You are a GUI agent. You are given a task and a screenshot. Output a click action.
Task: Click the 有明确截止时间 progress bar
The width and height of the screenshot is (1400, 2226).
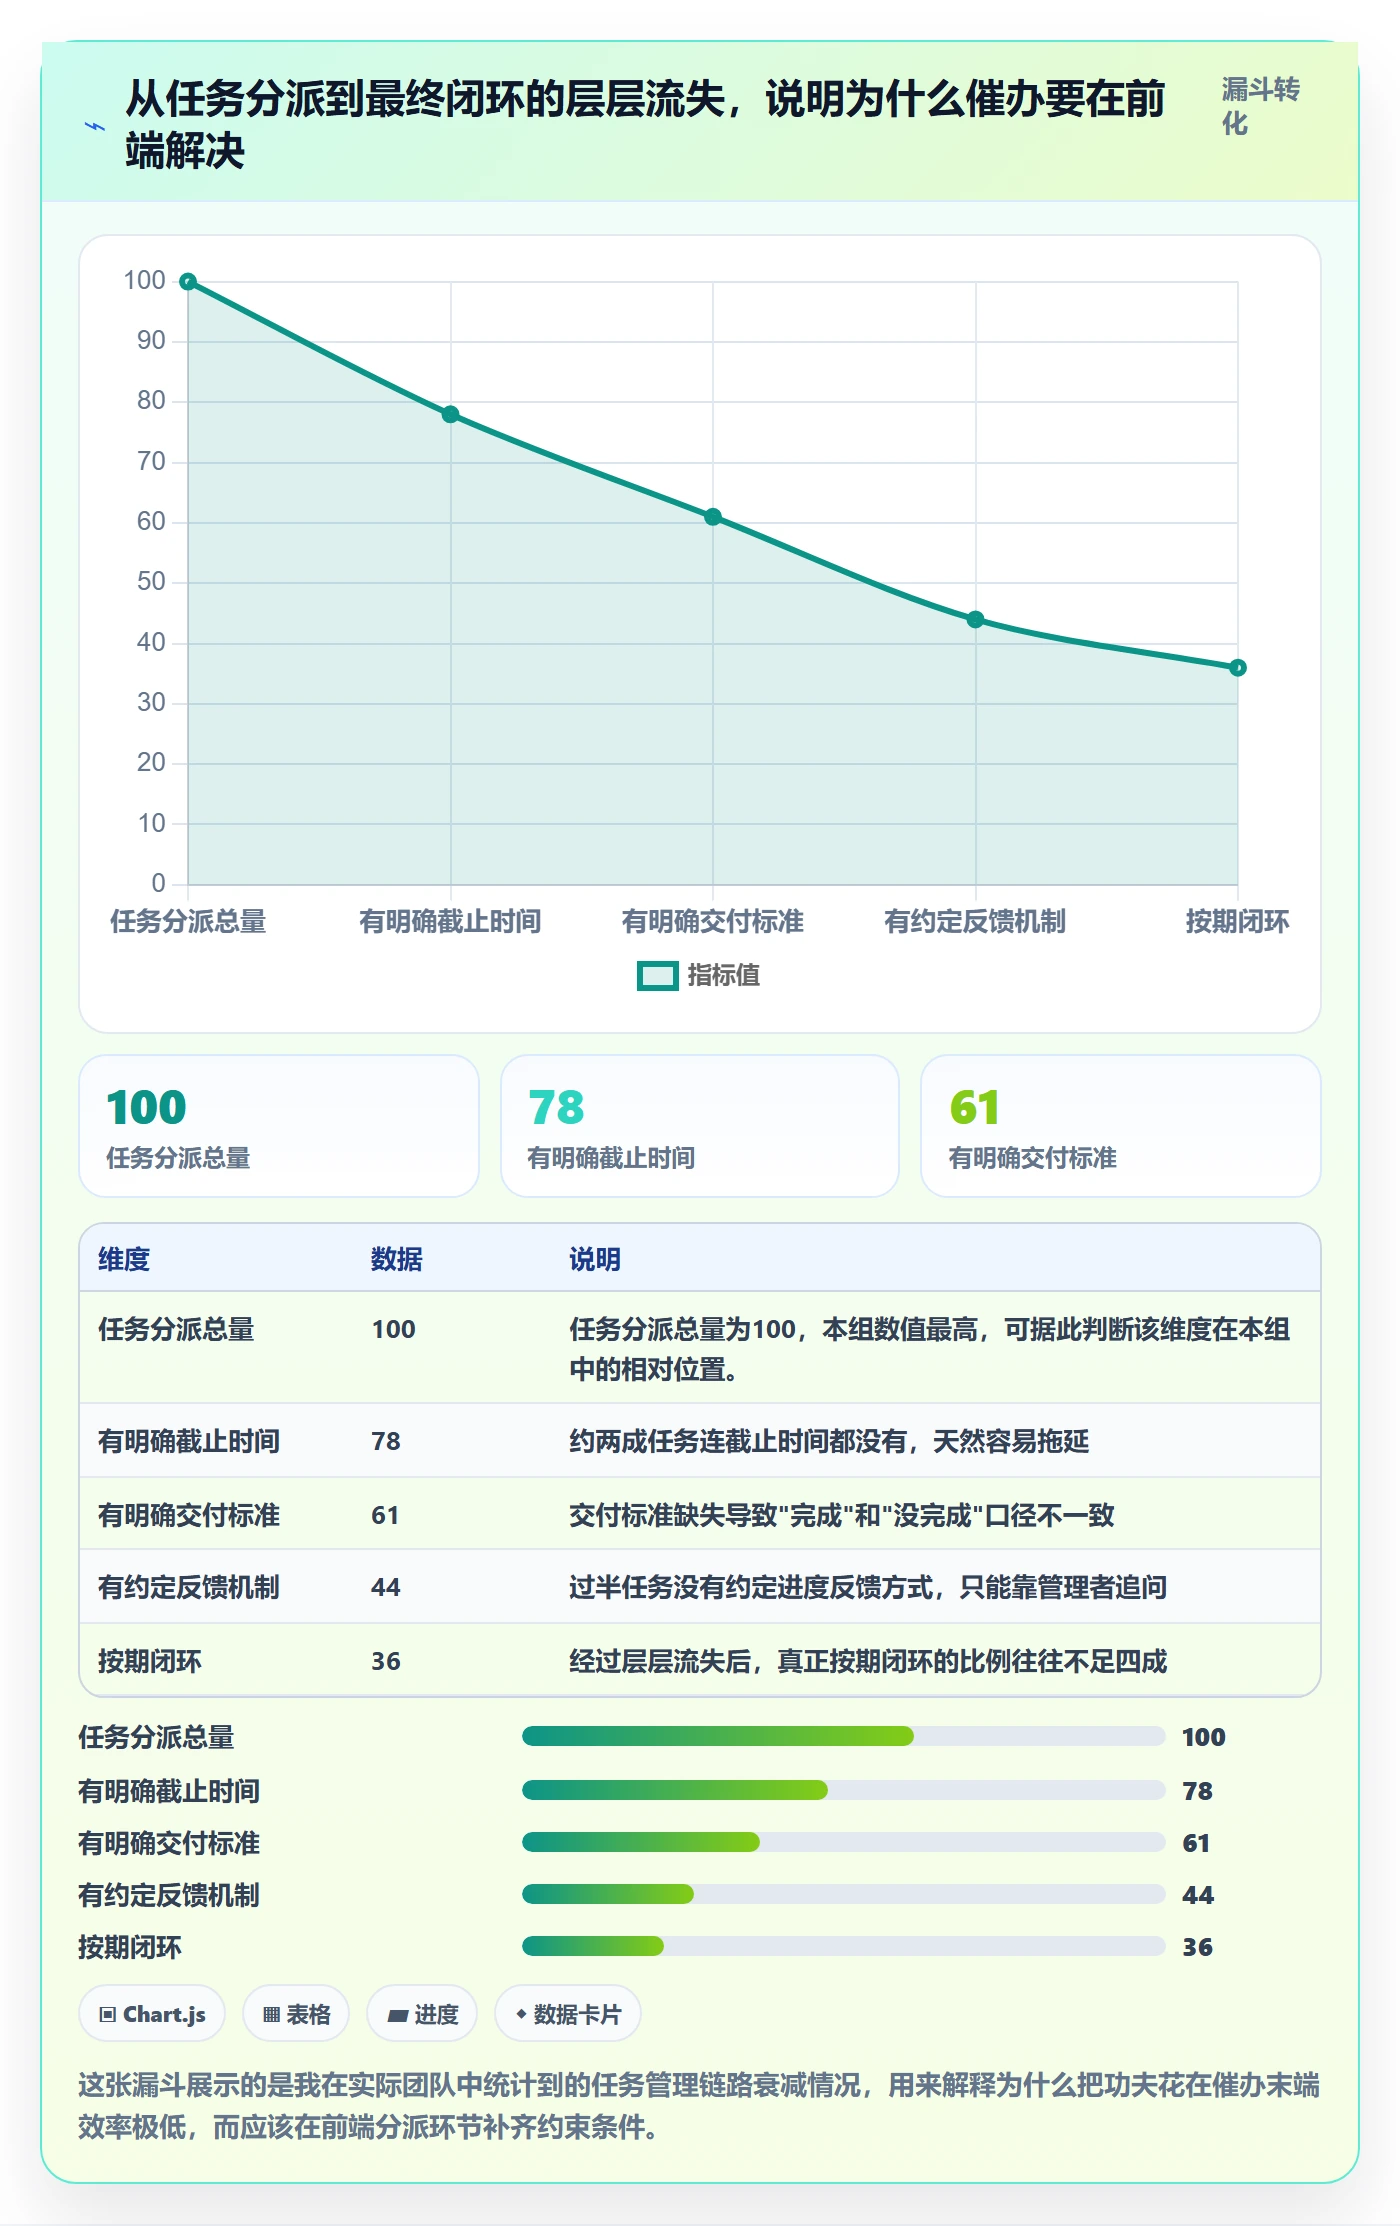[x=844, y=1790]
